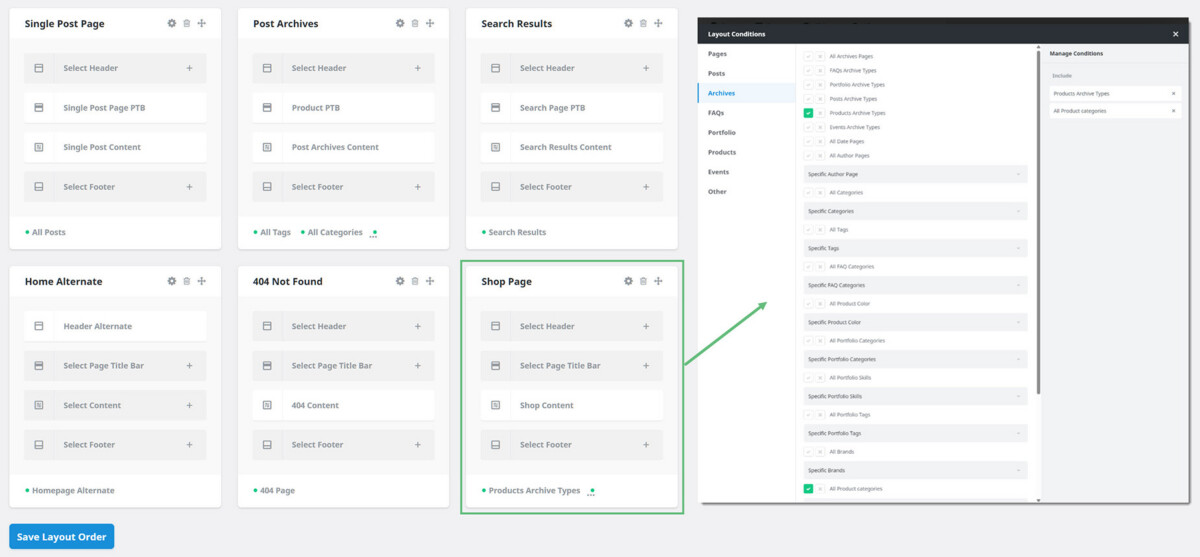Image resolution: width=1200 pixels, height=557 pixels.
Task: Expand Specific Categories dropdown
Action: [915, 211]
